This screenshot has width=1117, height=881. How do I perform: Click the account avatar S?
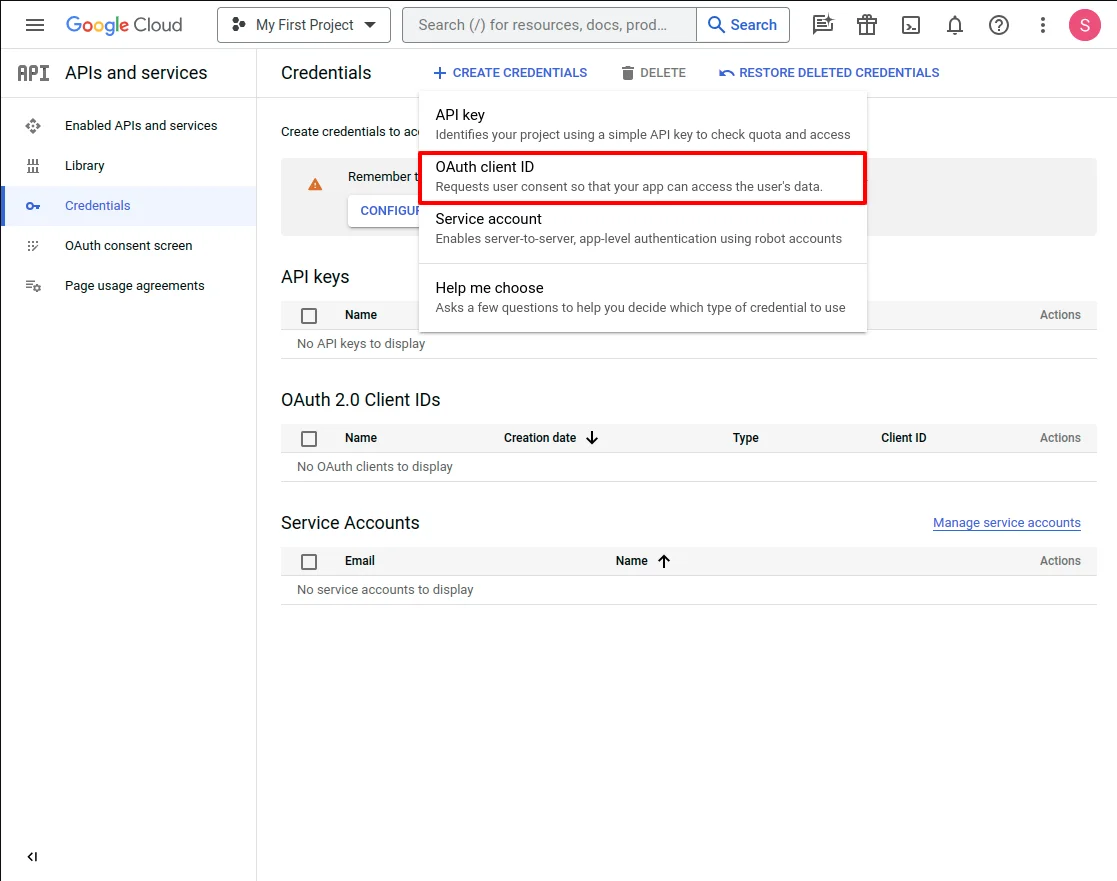point(1085,25)
